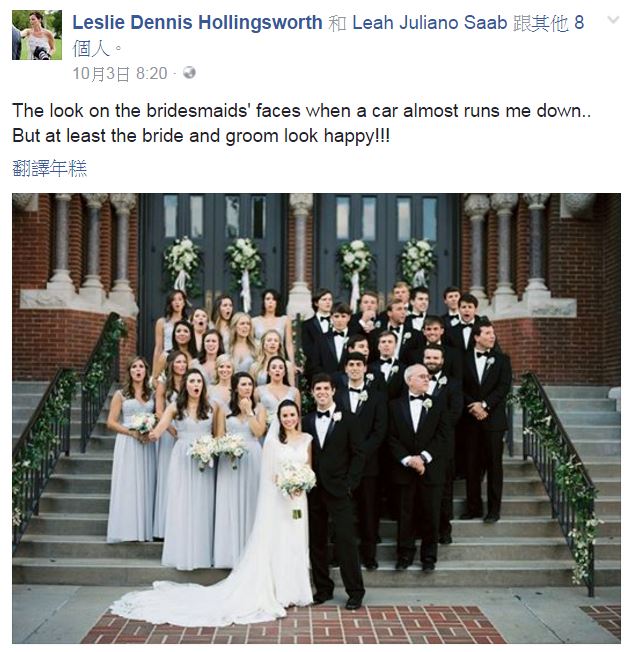Expand the post options chevron menu
Image resolution: width=632 pixels, height=652 pixels.
click(x=613, y=20)
